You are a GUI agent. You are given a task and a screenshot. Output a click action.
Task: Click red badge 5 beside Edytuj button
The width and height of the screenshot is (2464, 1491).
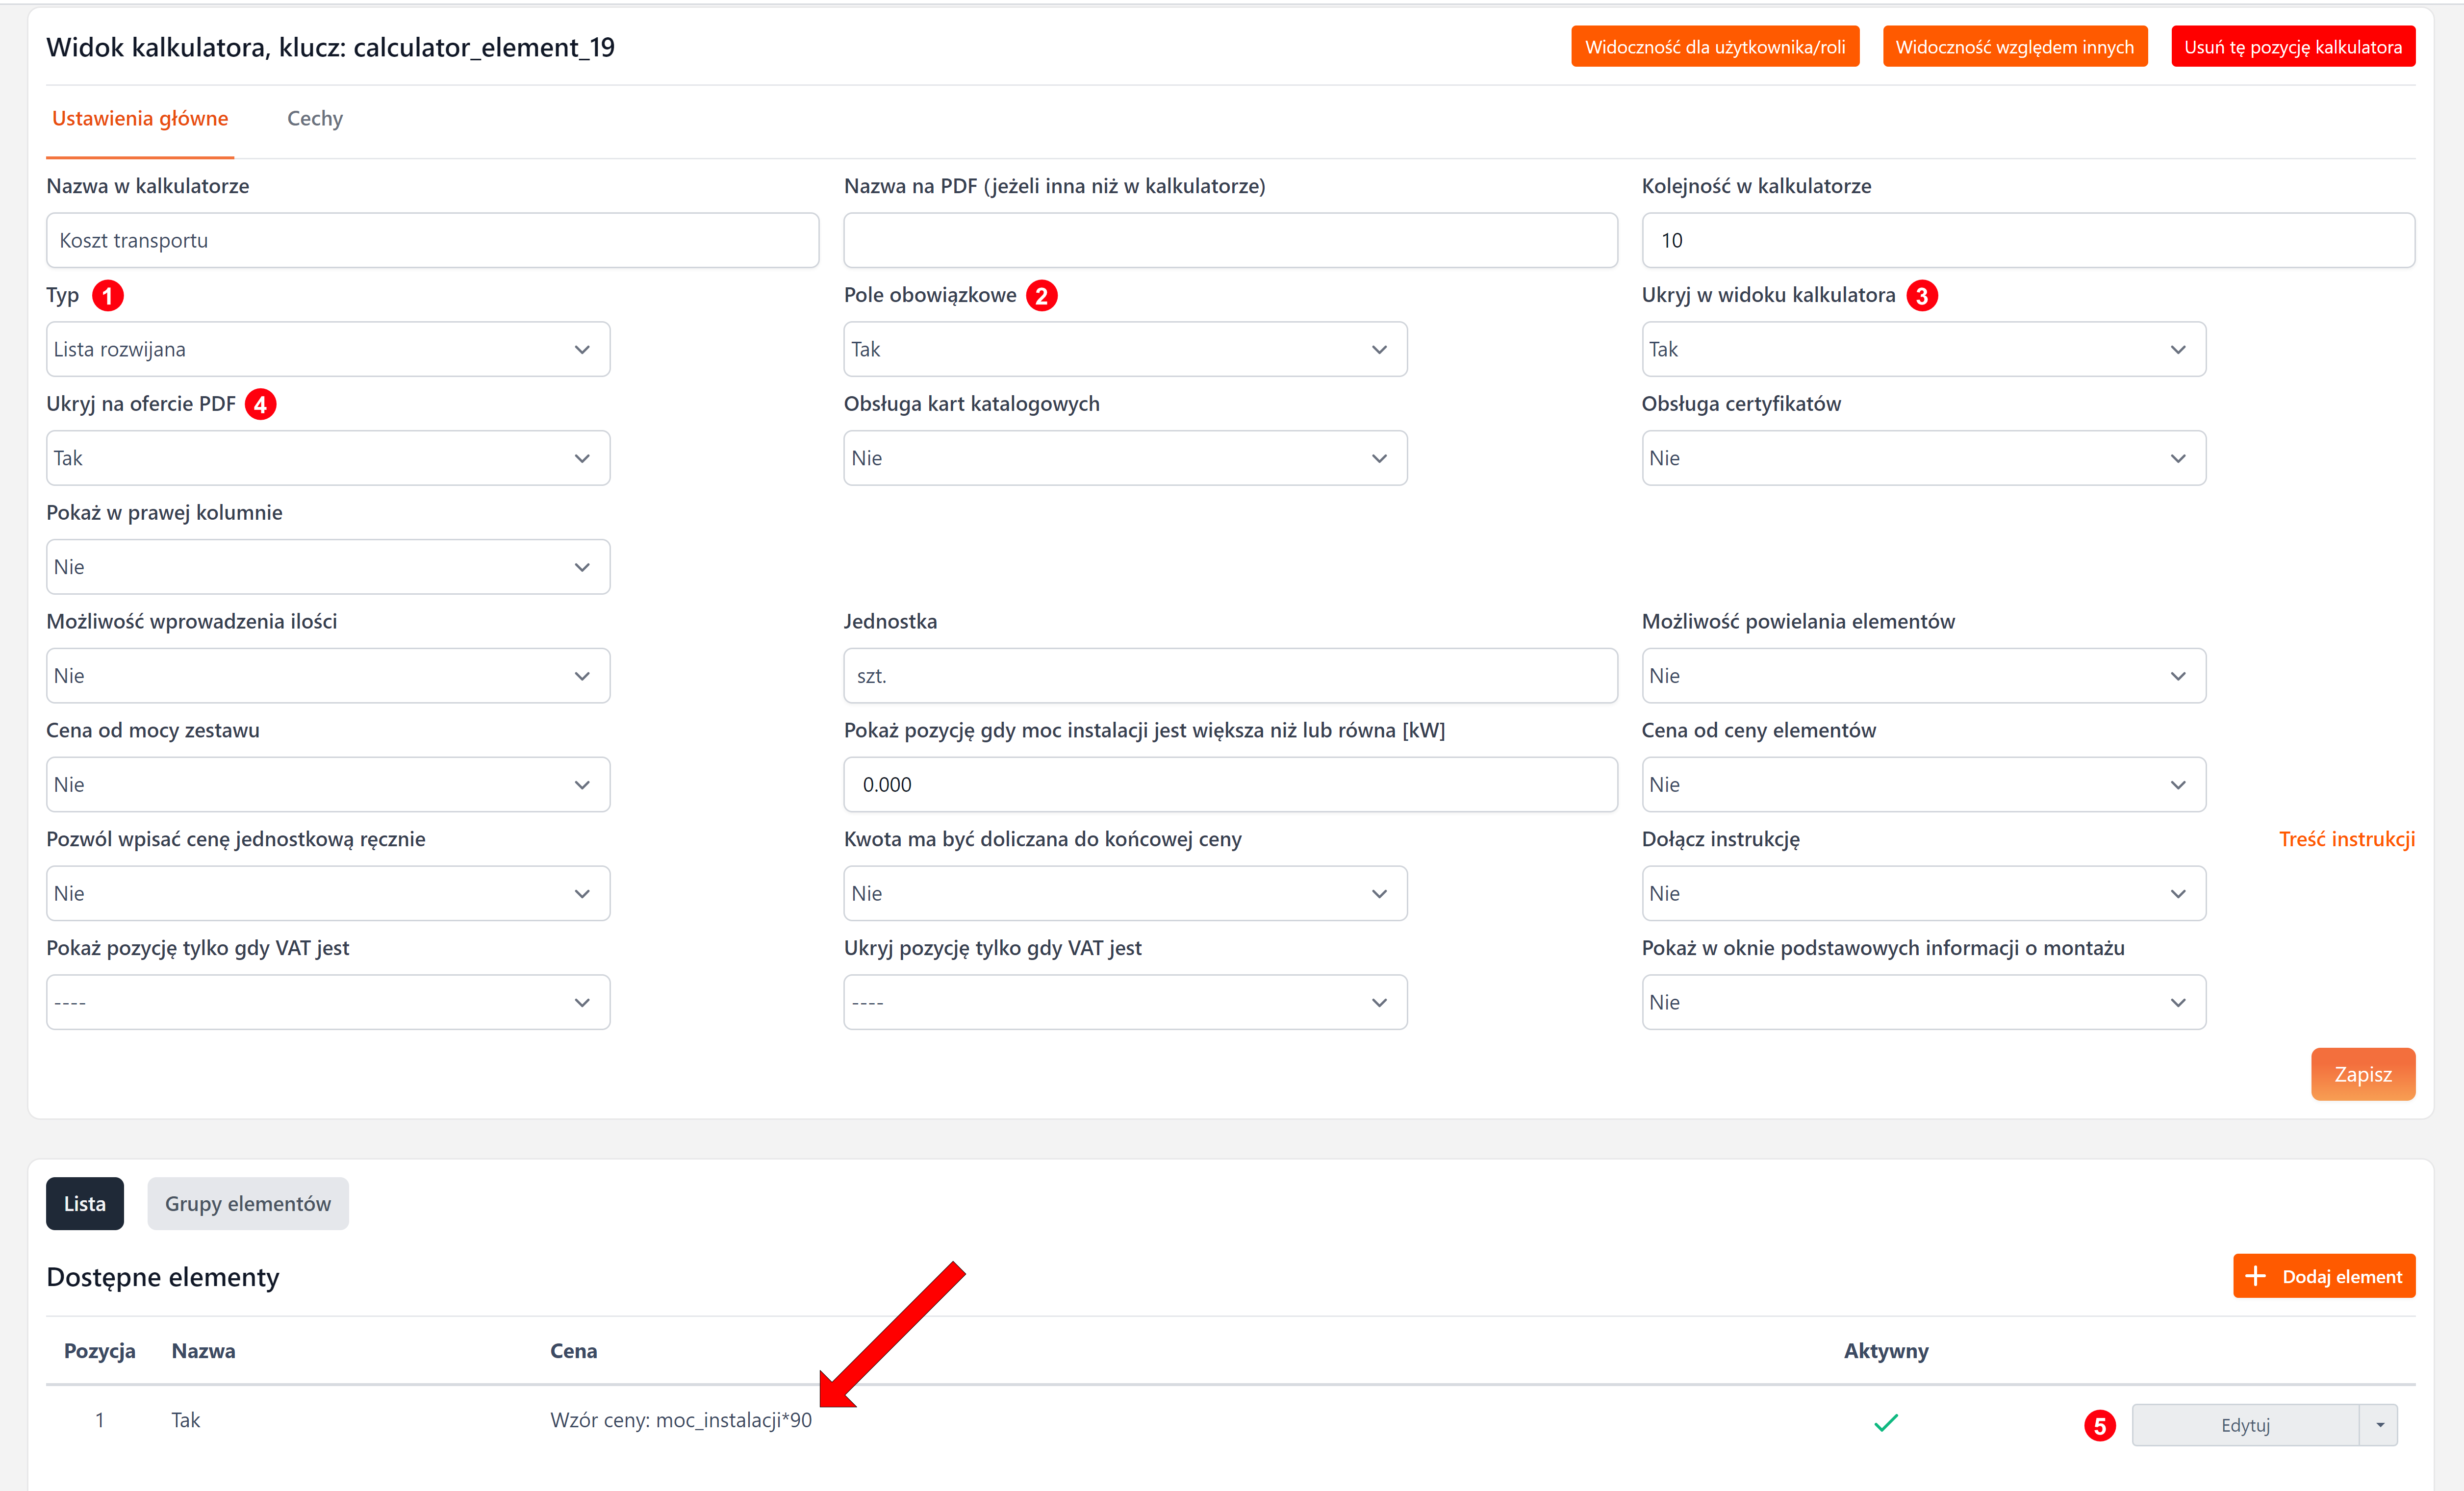tap(2099, 1425)
